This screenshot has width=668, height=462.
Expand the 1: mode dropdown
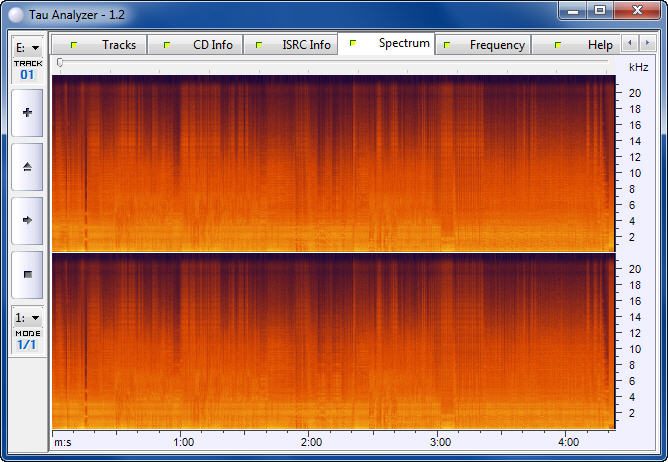27,317
